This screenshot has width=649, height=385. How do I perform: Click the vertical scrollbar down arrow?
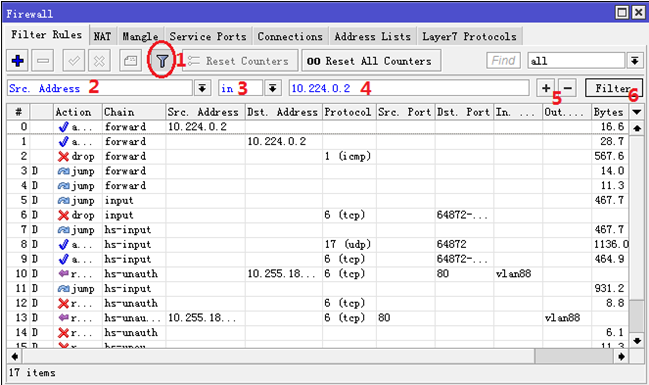[x=637, y=341]
